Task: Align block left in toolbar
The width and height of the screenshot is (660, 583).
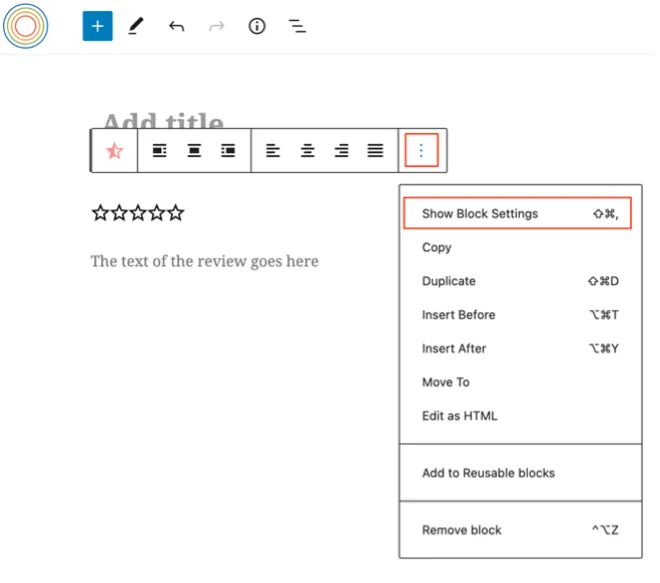Action: 160,151
